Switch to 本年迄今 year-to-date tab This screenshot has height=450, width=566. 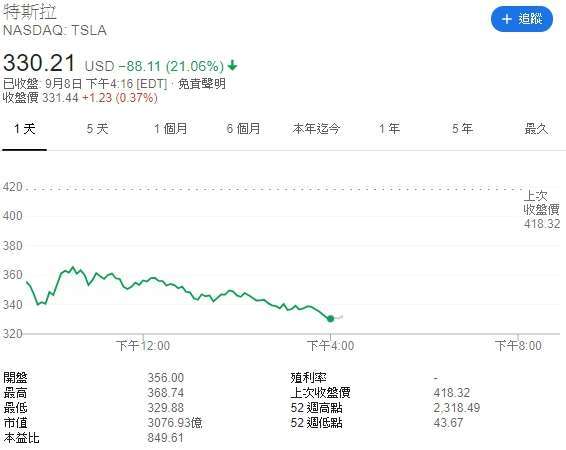(317, 128)
